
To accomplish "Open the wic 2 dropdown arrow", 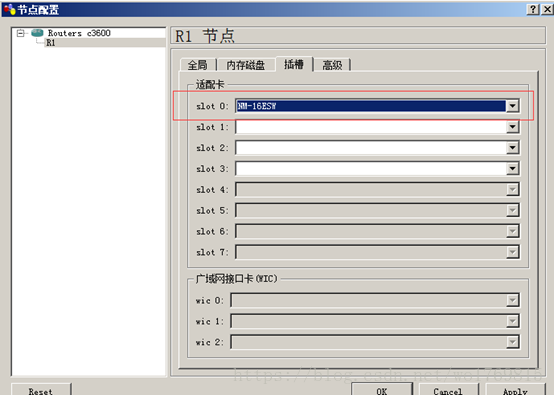I will tap(512, 342).
